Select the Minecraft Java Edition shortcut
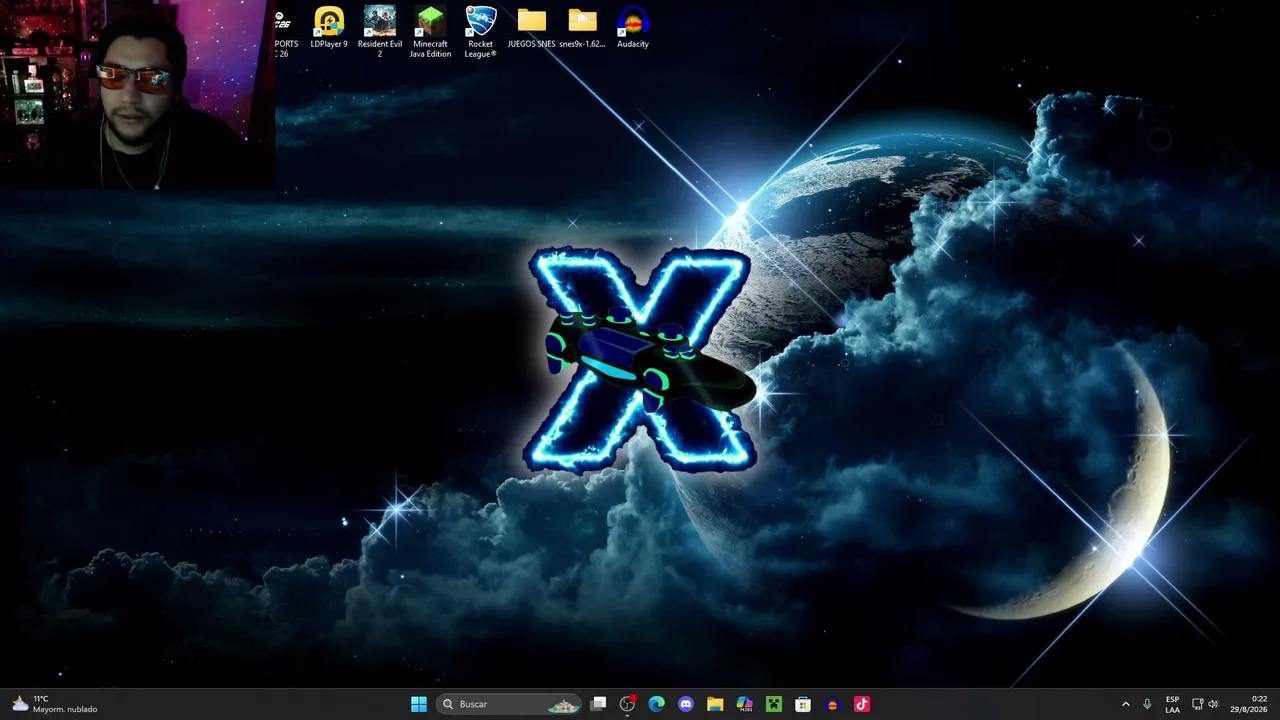Image resolution: width=1280 pixels, height=720 pixels. click(x=430, y=32)
